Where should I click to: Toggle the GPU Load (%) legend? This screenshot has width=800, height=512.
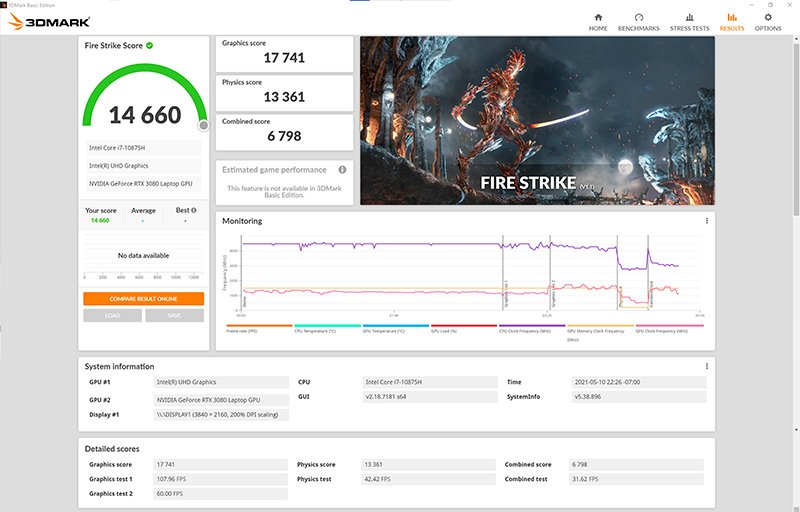(x=464, y=328)
